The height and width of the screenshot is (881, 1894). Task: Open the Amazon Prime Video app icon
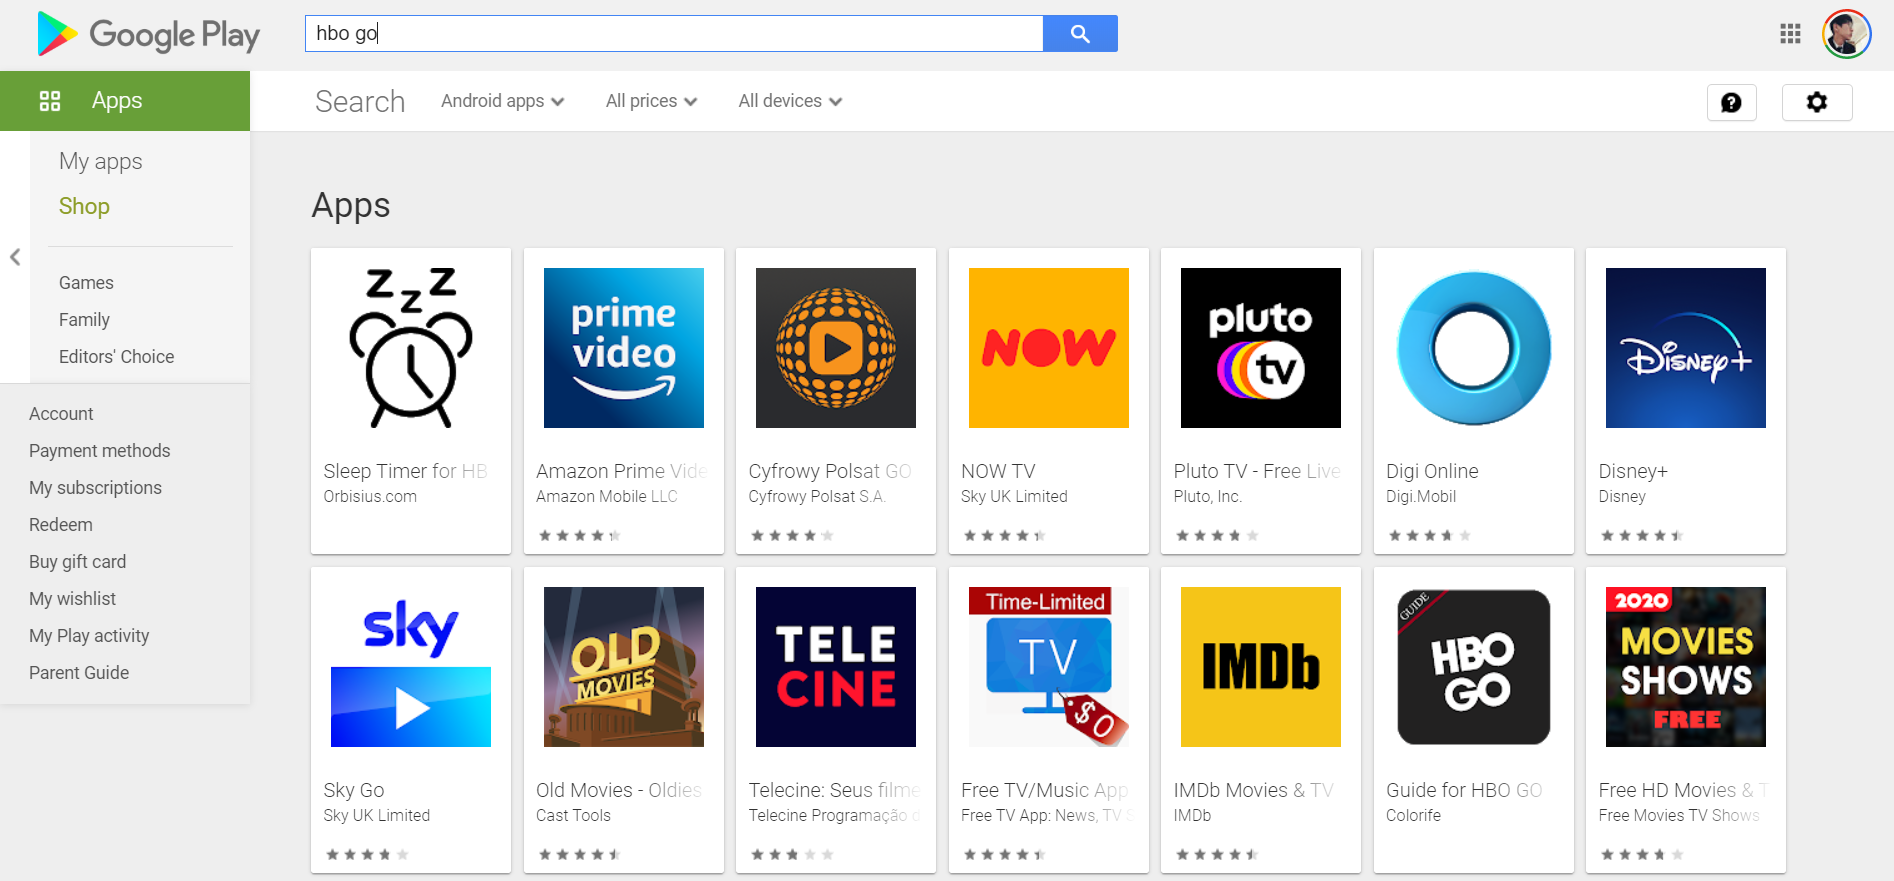[x=624, y=348]
